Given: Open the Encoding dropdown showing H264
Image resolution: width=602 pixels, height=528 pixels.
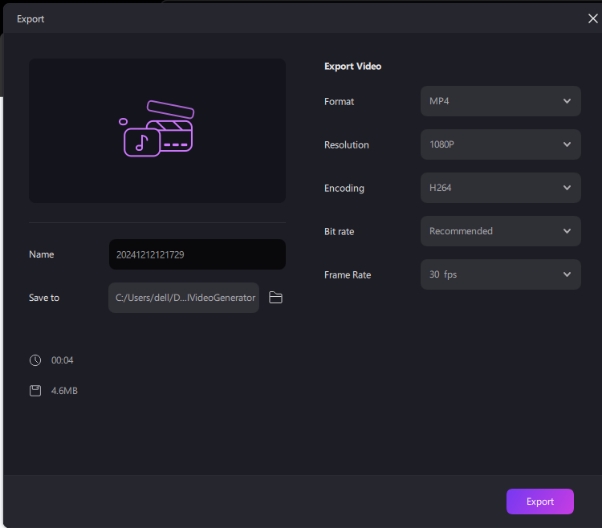Looking at the screenshot, I should click(499, 188).
